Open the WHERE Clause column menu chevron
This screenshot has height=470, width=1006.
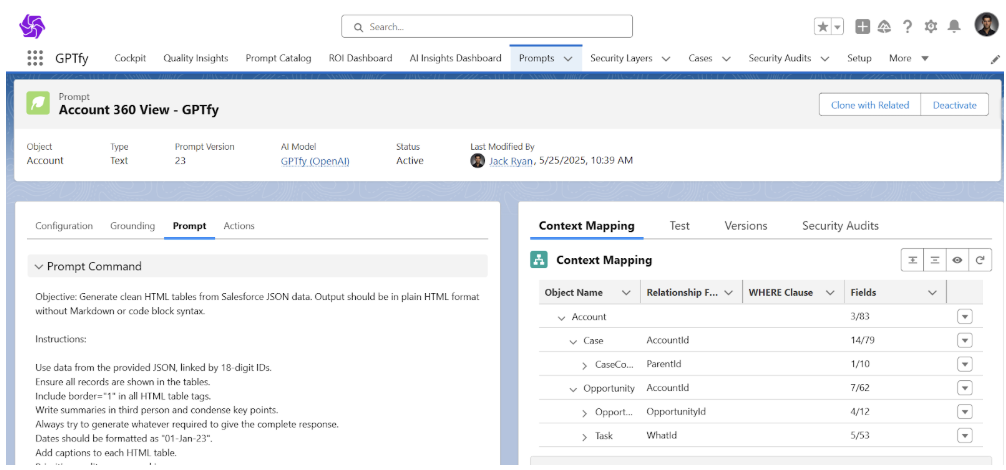click(830, 292)
